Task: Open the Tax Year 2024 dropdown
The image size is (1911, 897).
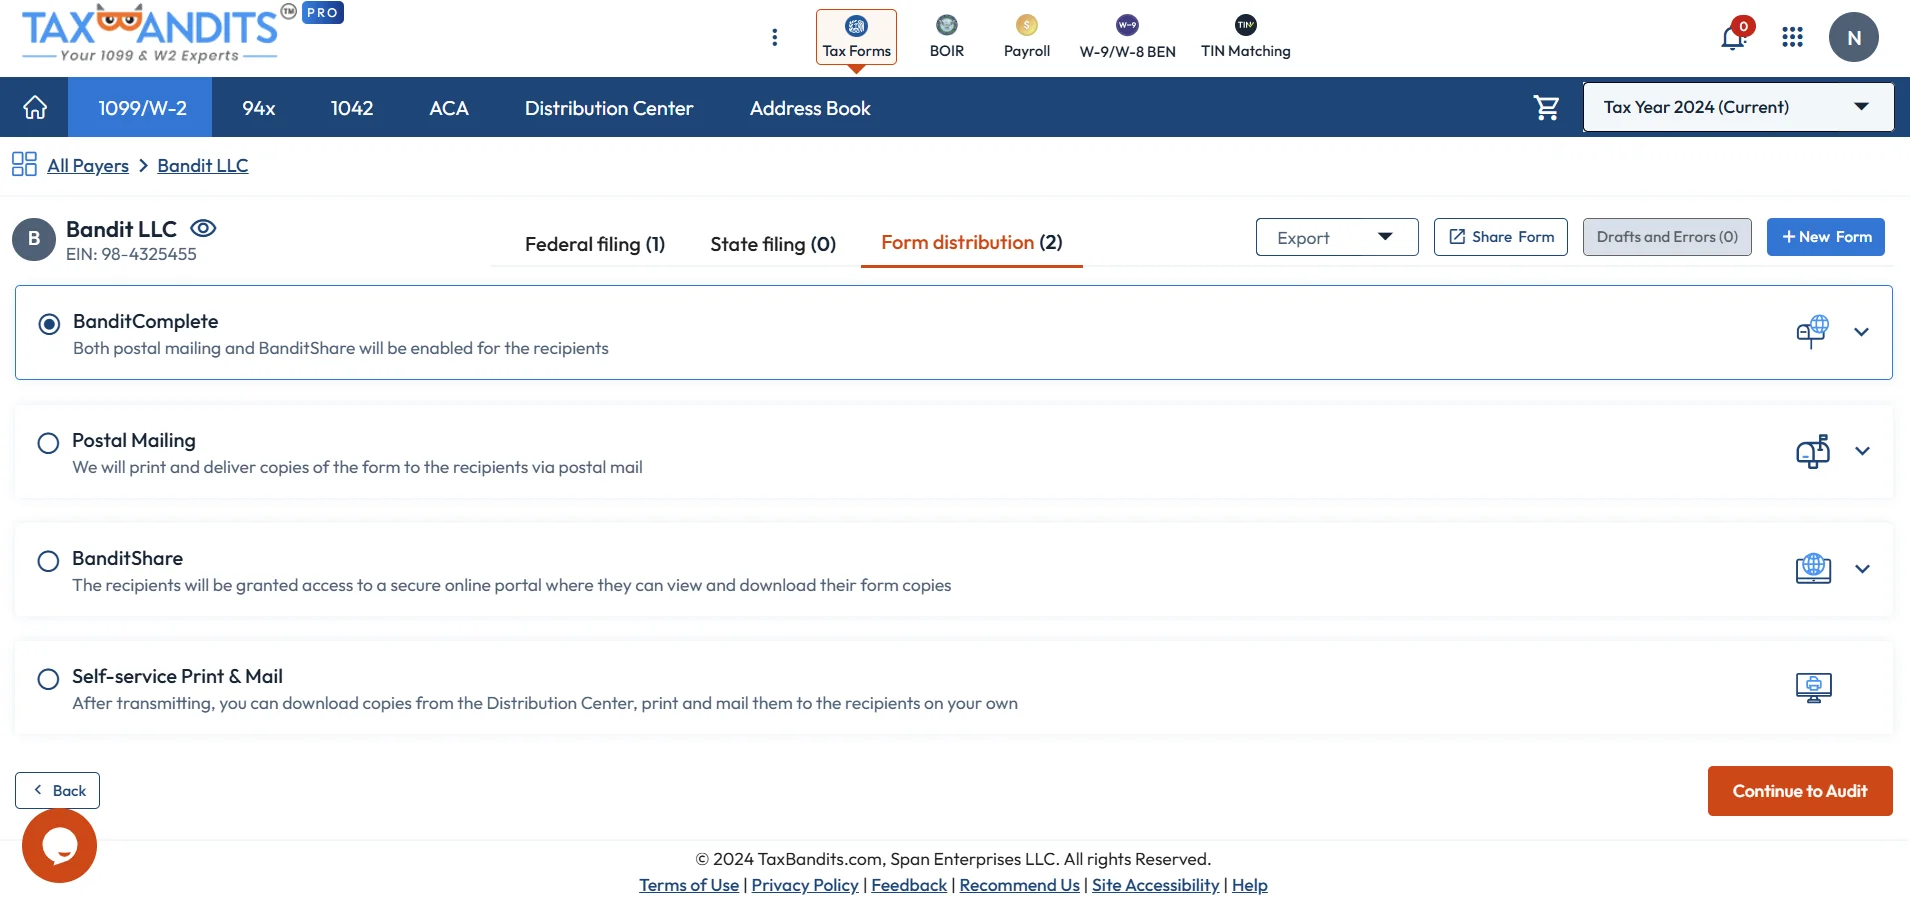Action: tap(1738, 107)
